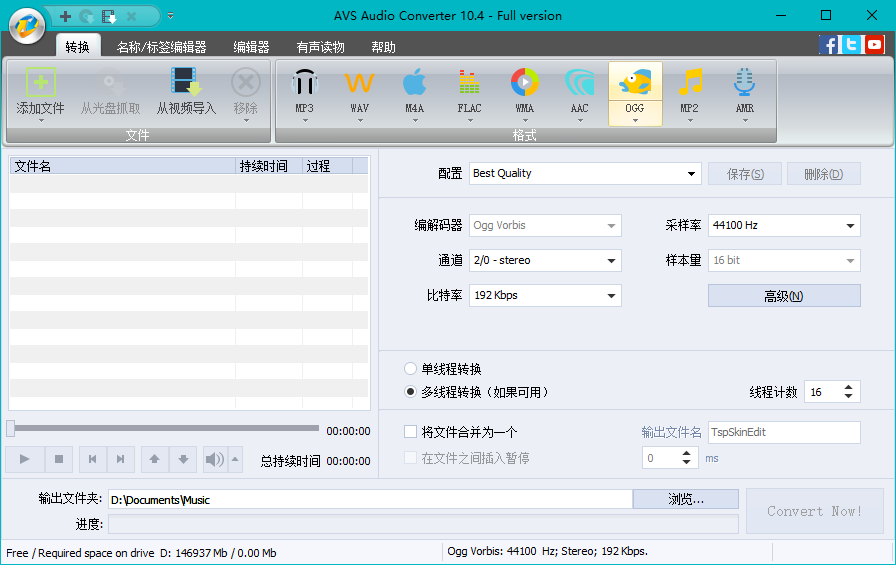This screenshot has height=565, width=896.
Task: Click the speaker volume icon
Action: 215,459
